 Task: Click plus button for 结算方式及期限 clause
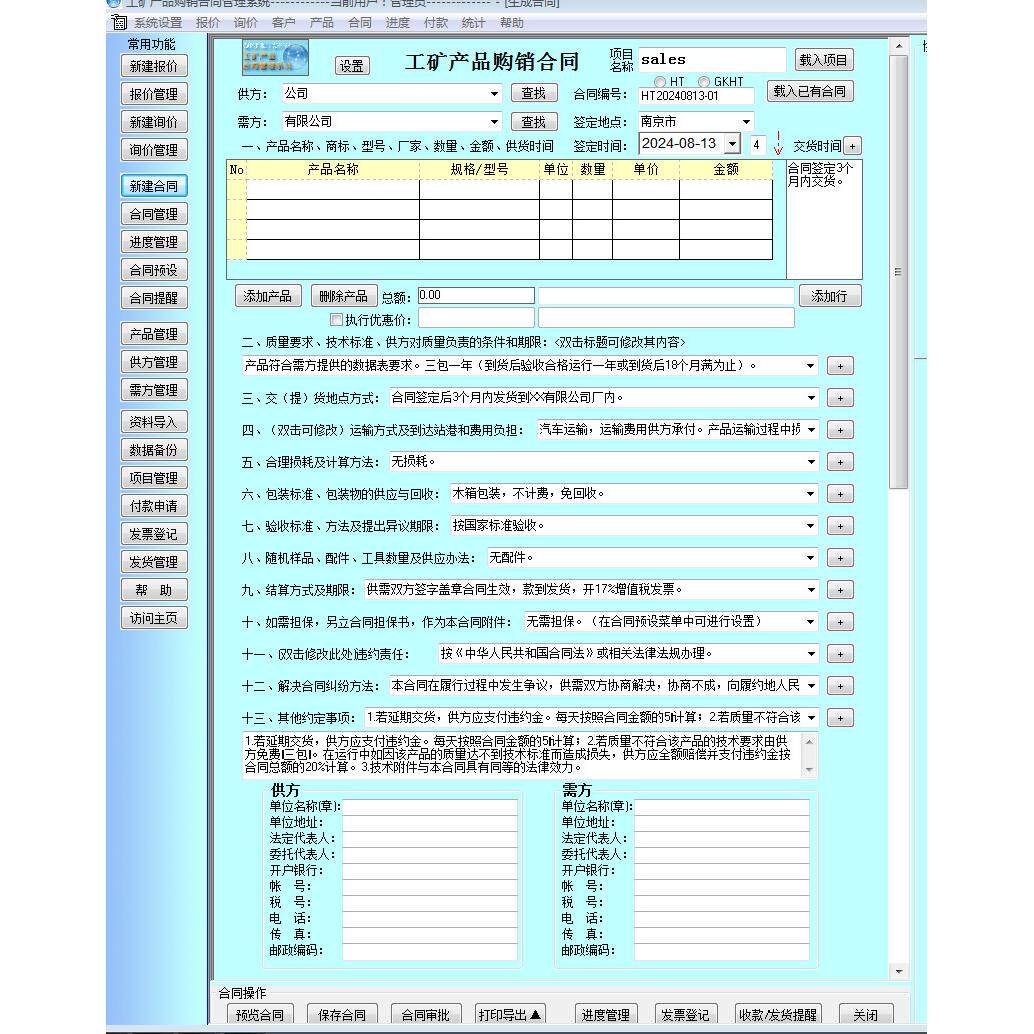840,590
